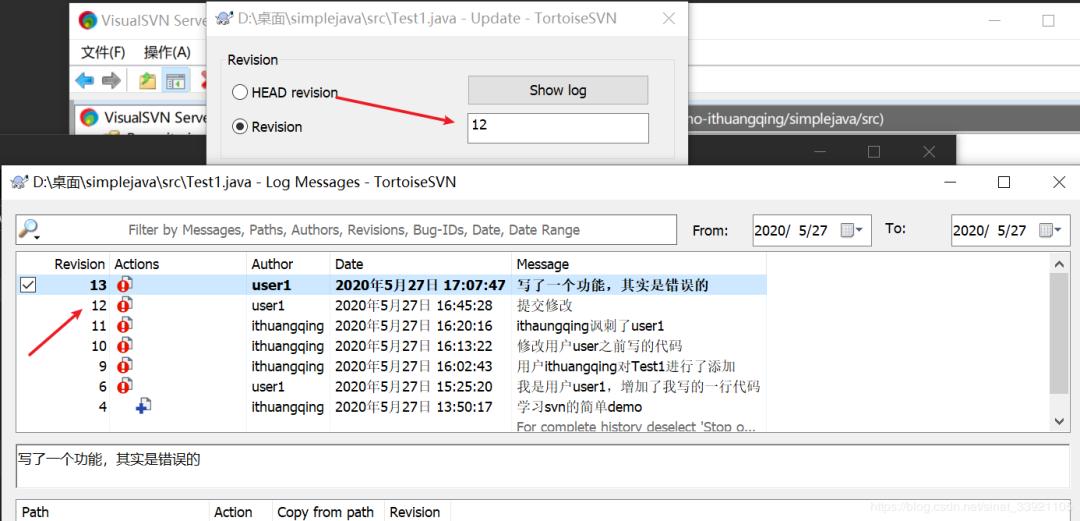Select revision number 6 in the log list

coord(103,387)
